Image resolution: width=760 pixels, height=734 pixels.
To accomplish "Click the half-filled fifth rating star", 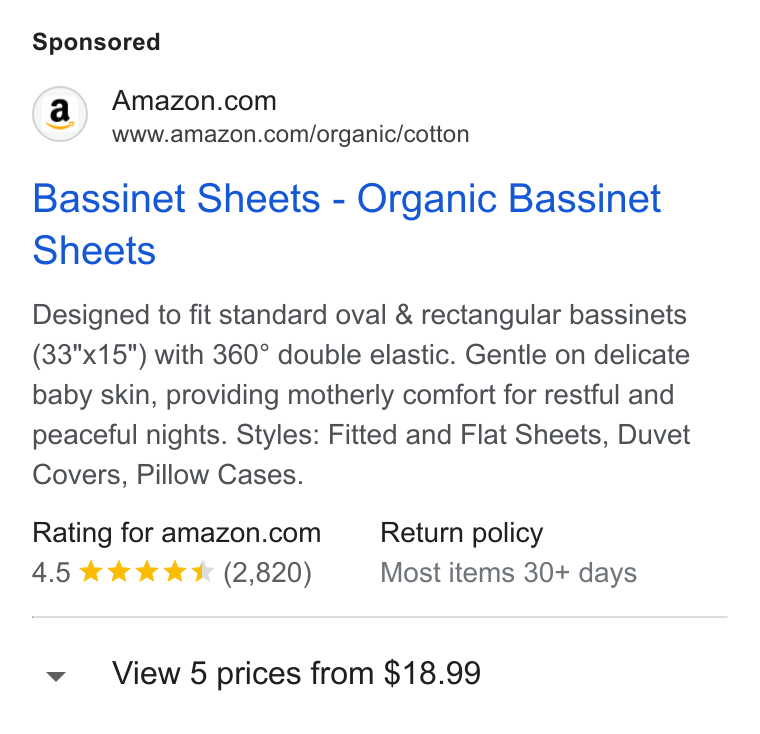I will [202, 572].
